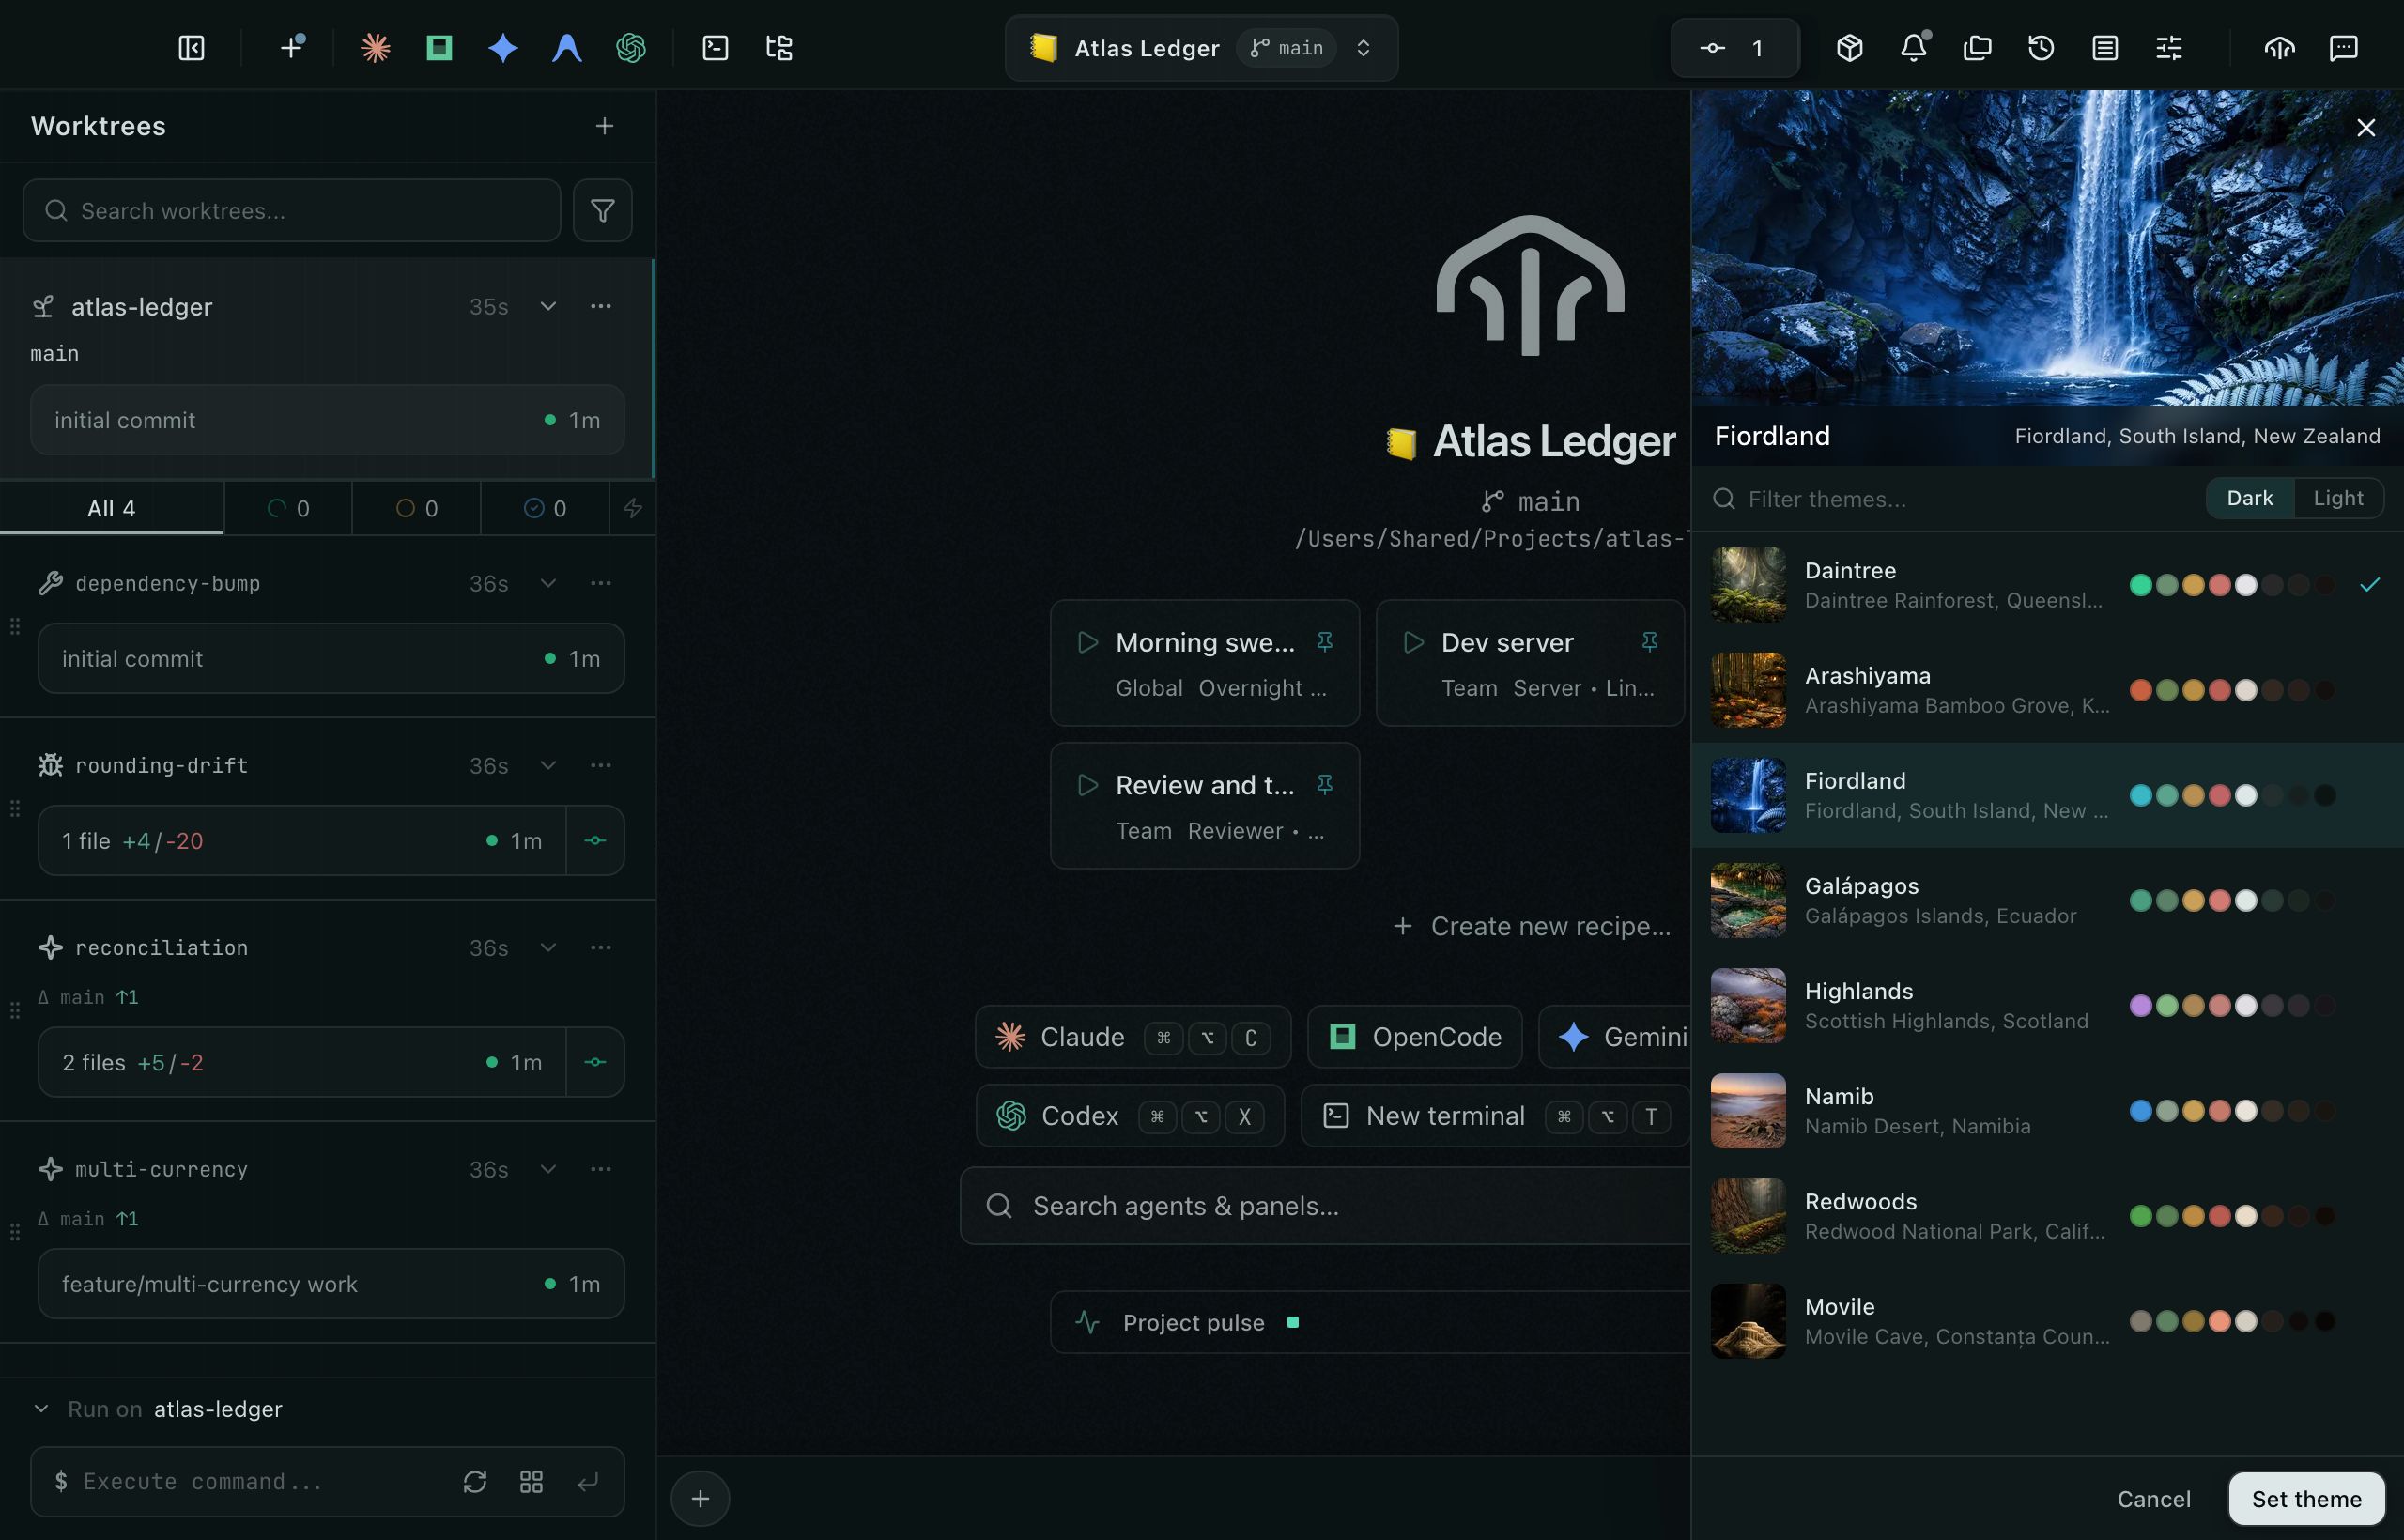Open the worktree filter funnel button
Image resolution: width=2404 pixels, height=1540 pixels.
tap(602, 210)
